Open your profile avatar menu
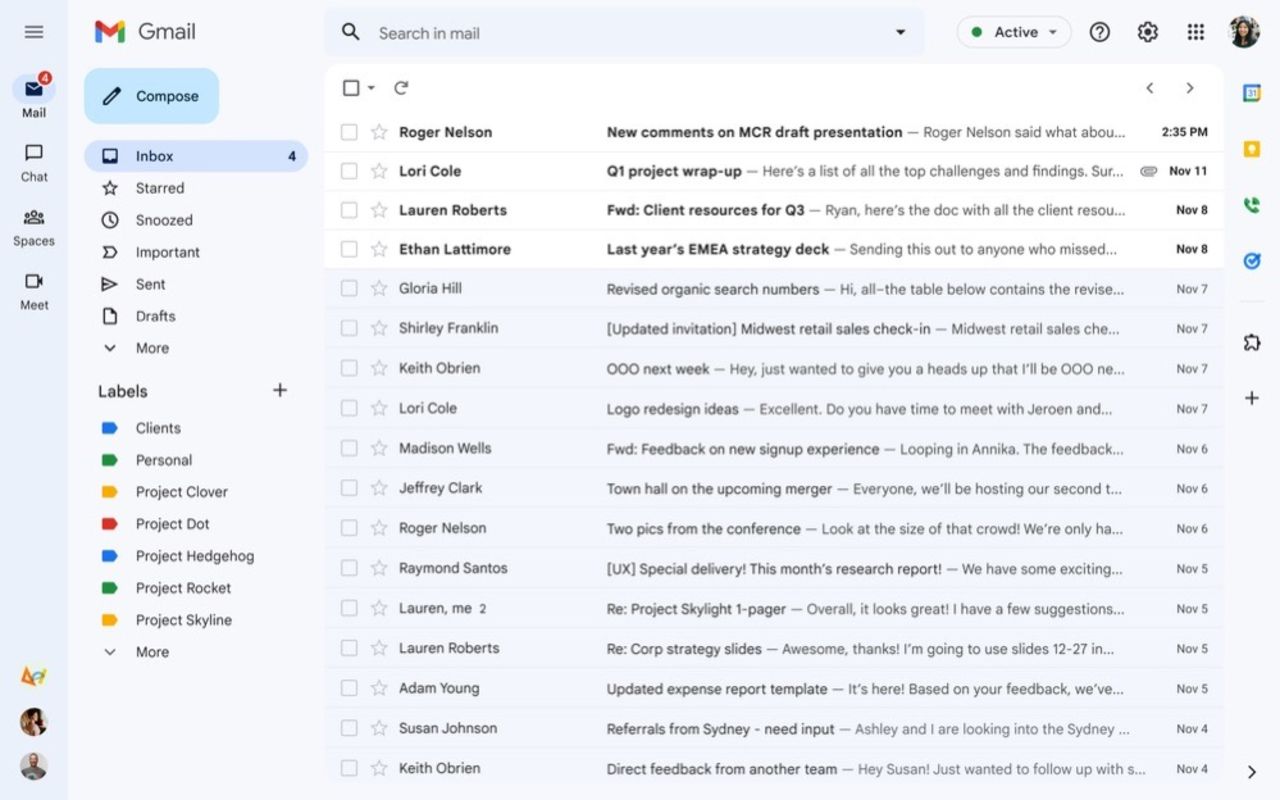The image size is (1280, 800). pos(1244,31)
